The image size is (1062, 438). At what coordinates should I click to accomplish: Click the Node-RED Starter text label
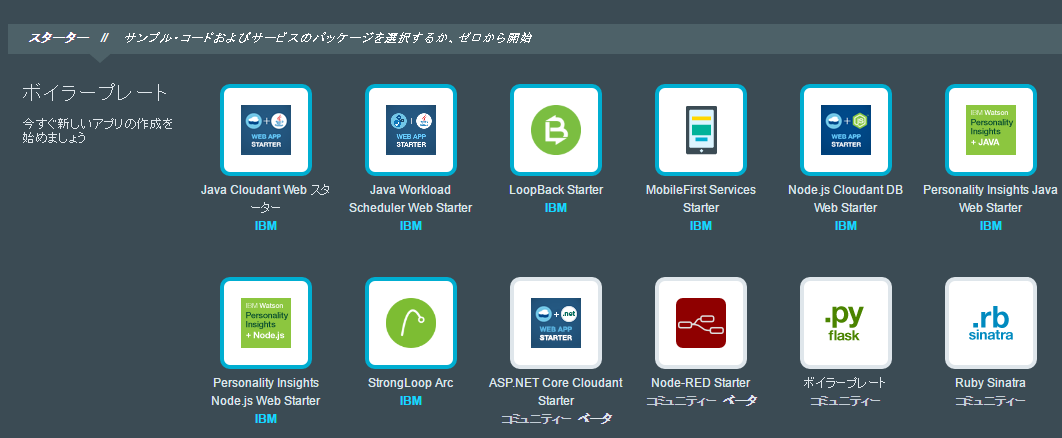coord(700,383)
